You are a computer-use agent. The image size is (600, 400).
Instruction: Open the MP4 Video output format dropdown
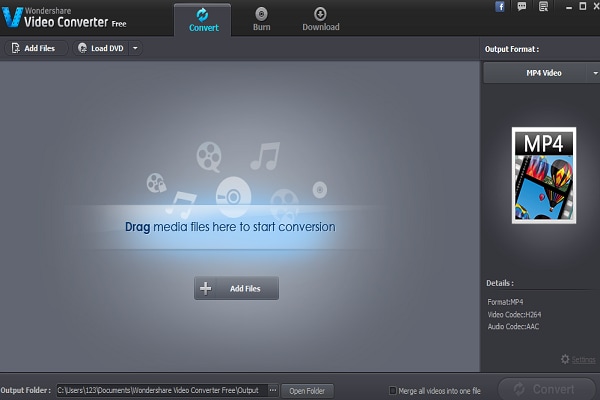tap(543, 73)
